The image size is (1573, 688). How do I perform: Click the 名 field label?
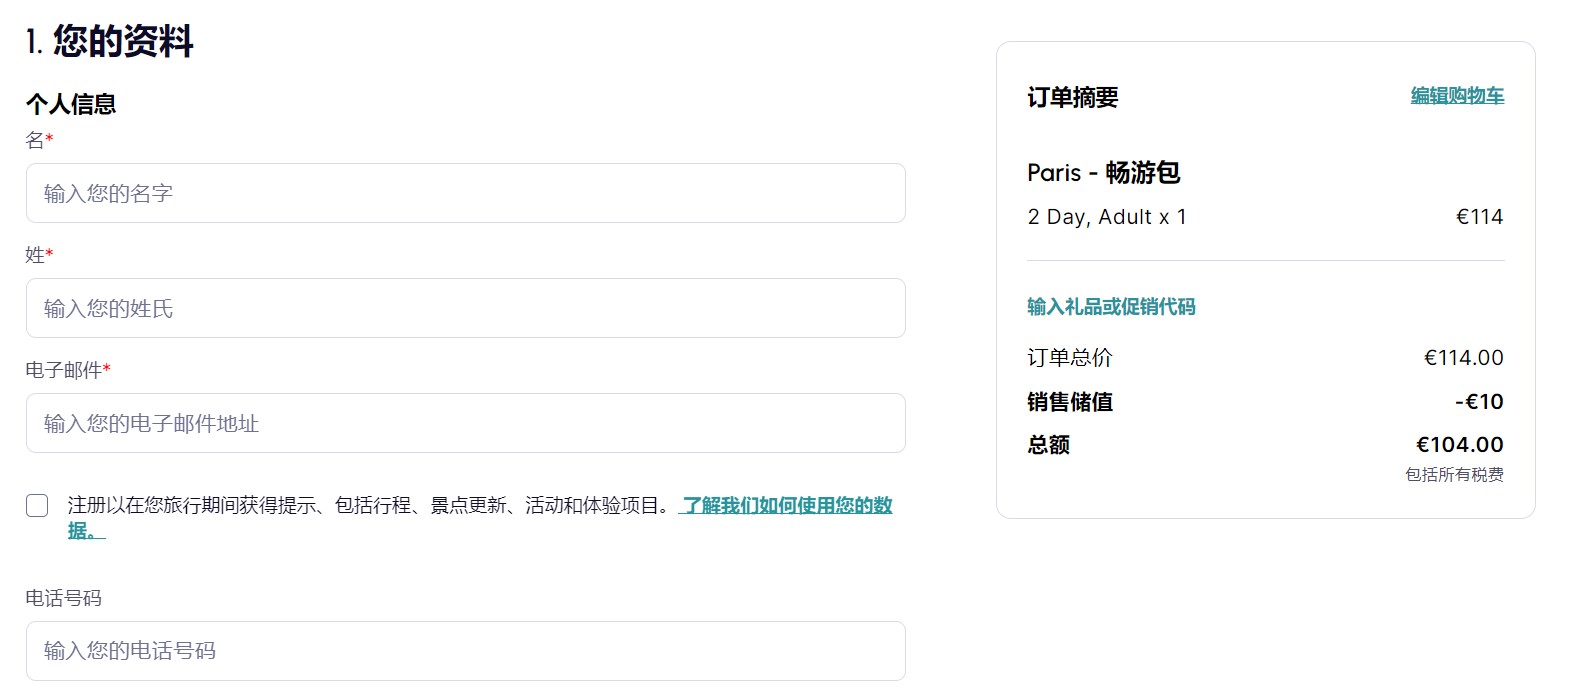point(35,141)
